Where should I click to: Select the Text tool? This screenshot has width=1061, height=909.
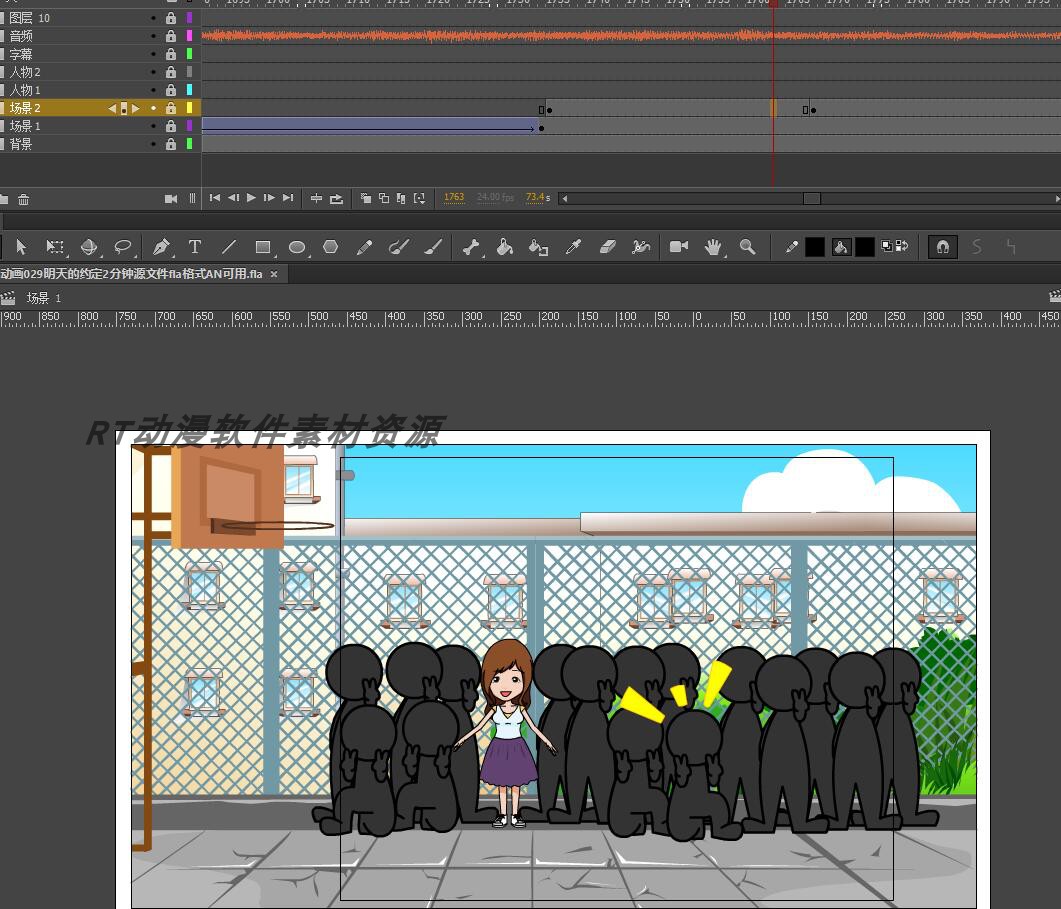[x=195, y=247]
